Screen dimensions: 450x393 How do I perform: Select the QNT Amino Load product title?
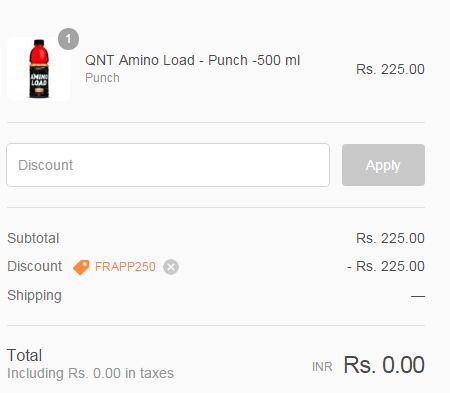click(193, 60)
